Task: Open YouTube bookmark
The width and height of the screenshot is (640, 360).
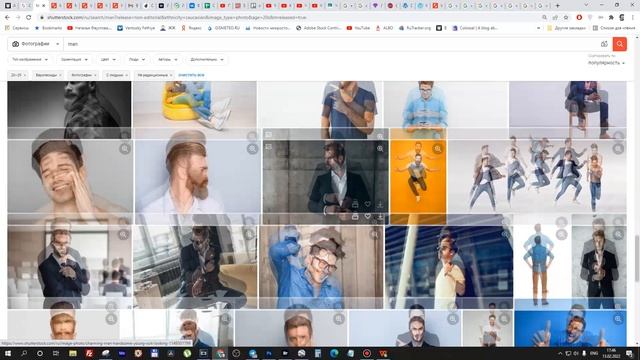Action: click(358, 28)
